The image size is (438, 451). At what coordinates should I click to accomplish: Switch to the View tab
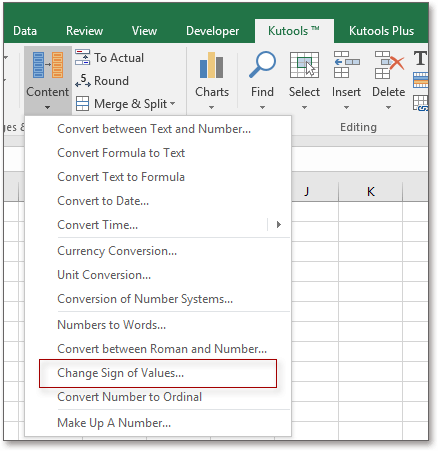pyautogui.click(x=144, y=31)
